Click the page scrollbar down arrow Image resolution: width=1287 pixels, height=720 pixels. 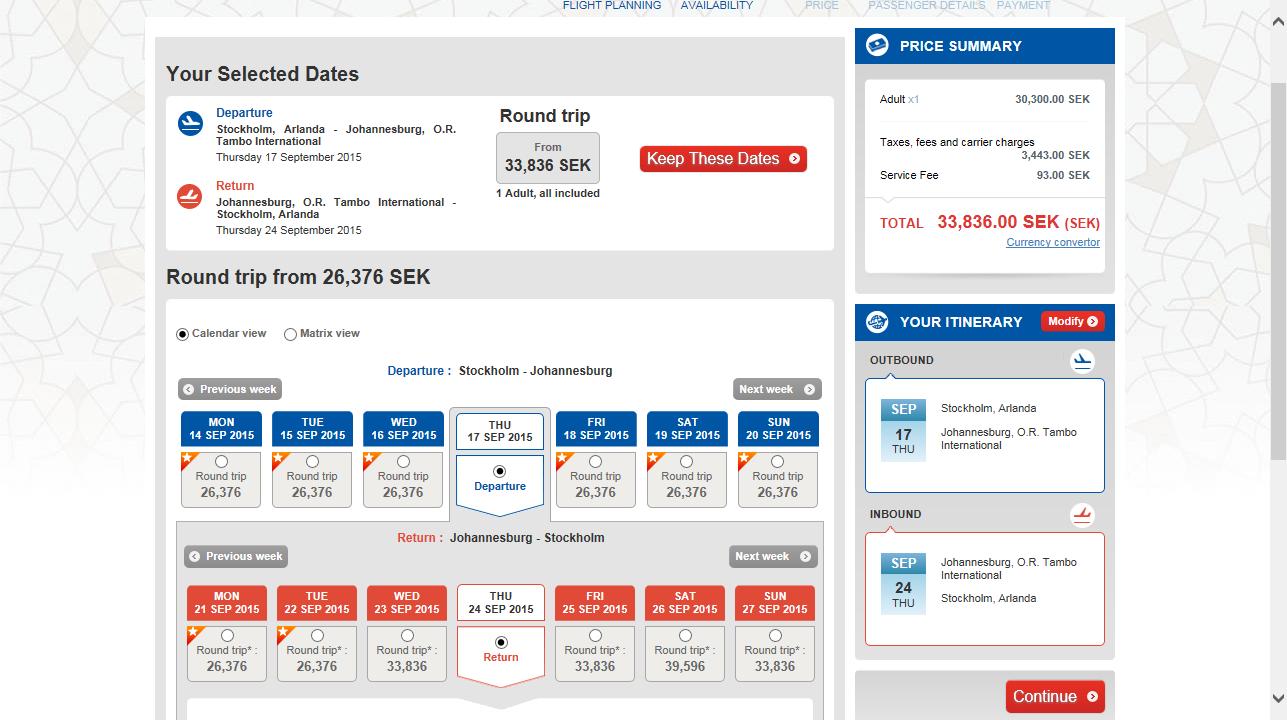point(1278,698)
